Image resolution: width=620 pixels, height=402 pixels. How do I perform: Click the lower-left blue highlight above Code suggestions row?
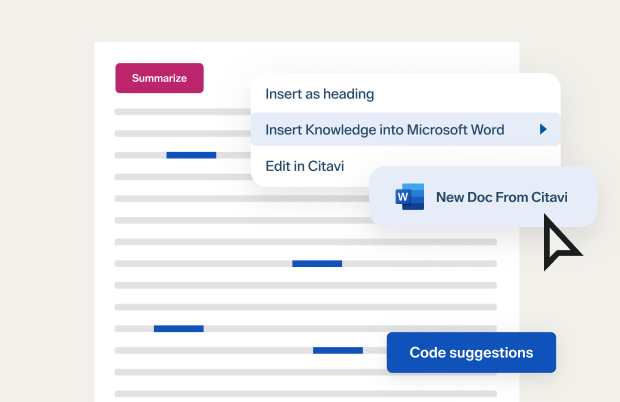(x=178, y=328)
